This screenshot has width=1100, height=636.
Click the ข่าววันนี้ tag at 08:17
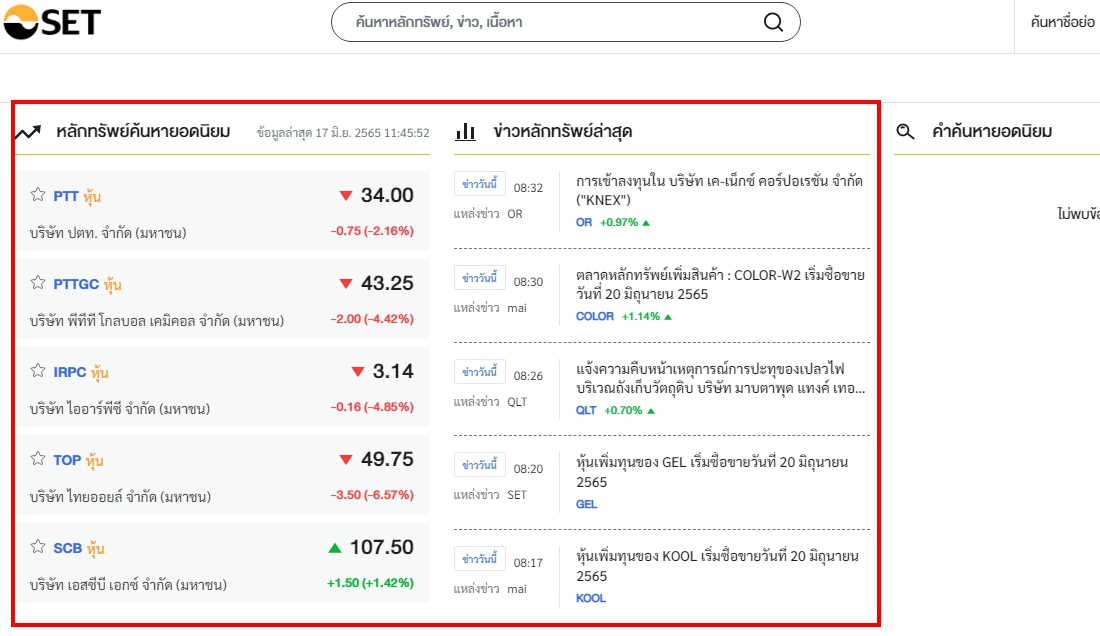[x=479, y=559]
